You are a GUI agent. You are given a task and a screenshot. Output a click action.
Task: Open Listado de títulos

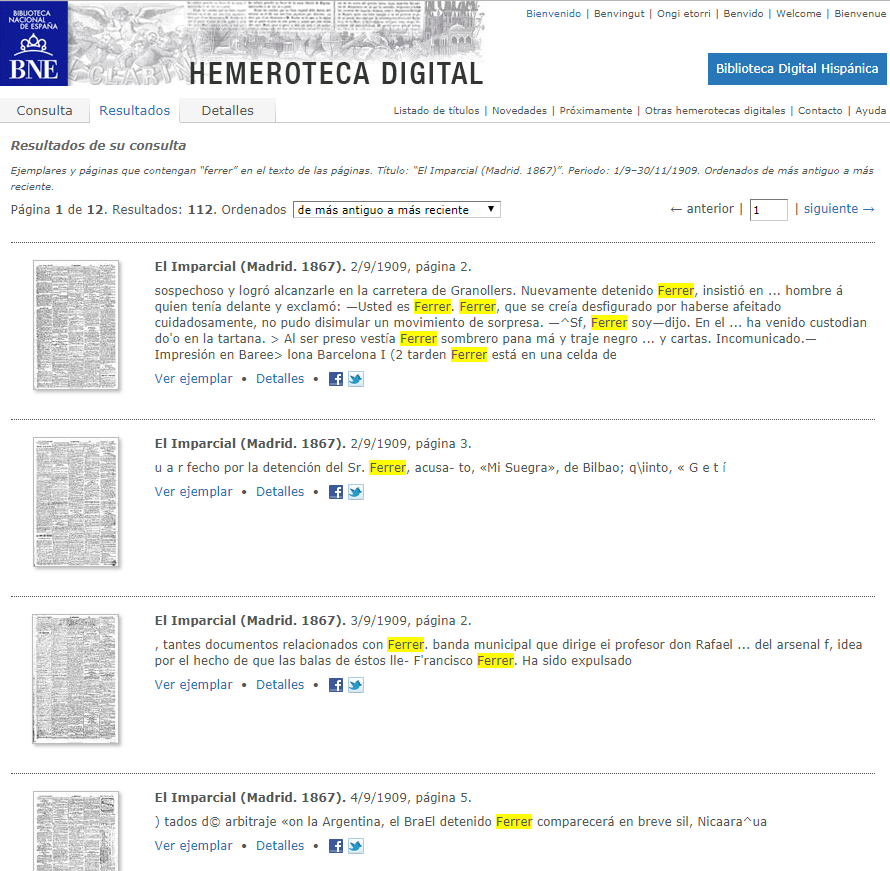(x=436, y=111)
